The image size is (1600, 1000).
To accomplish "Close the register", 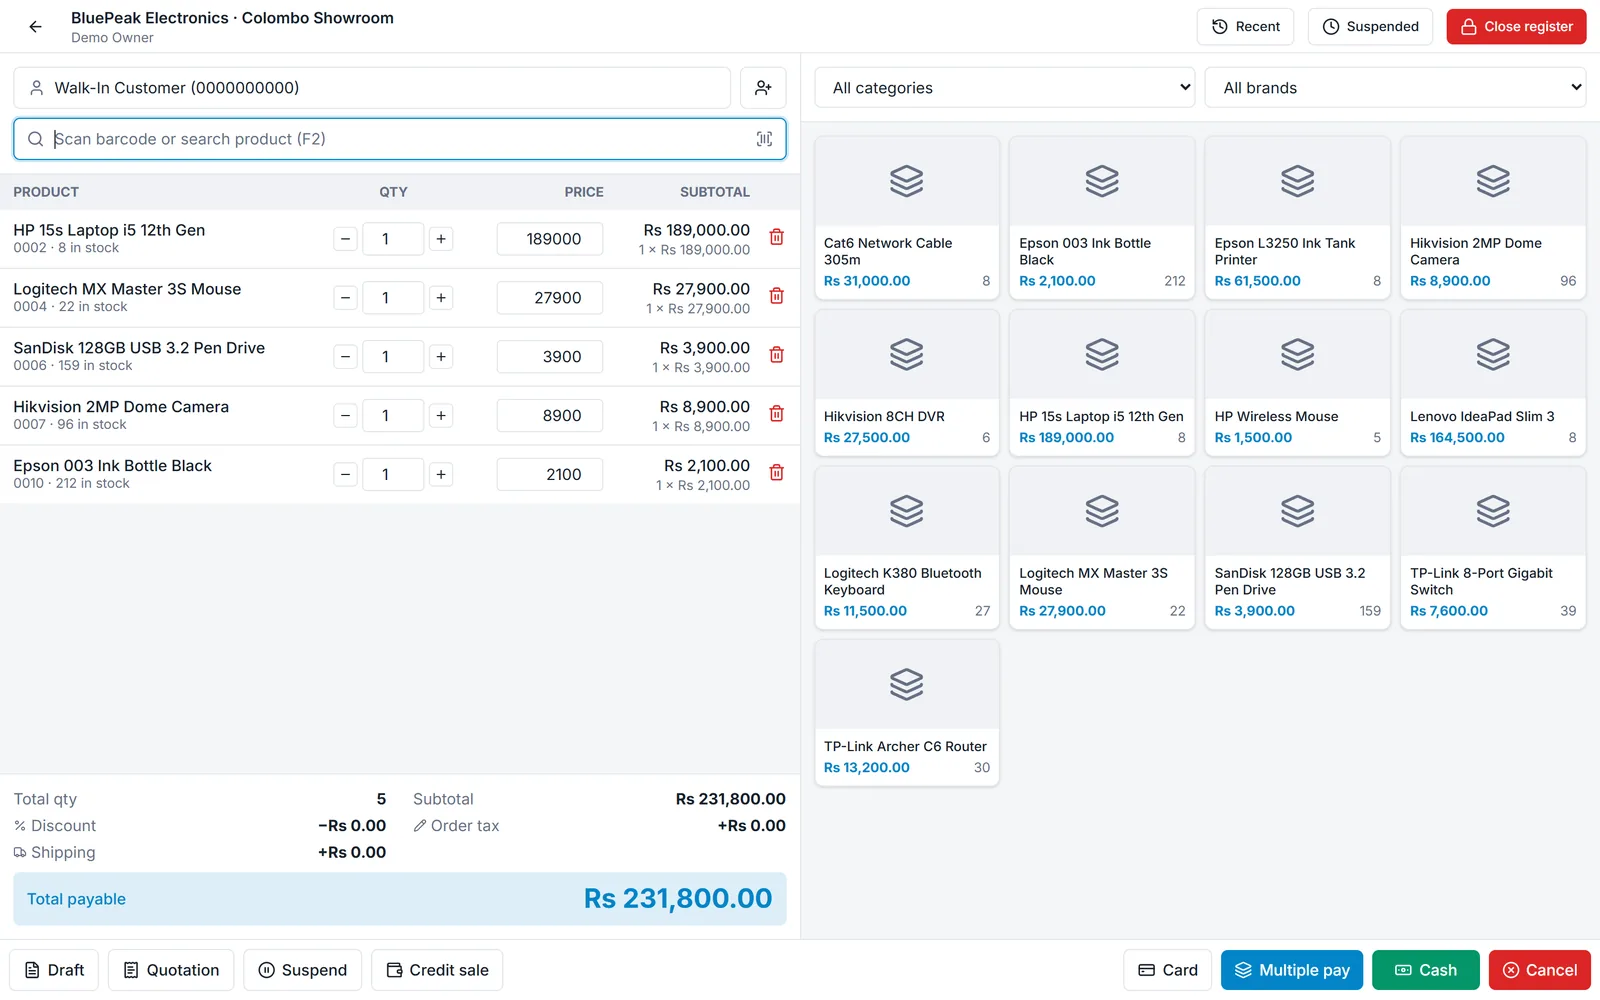I will point(1516,27).
